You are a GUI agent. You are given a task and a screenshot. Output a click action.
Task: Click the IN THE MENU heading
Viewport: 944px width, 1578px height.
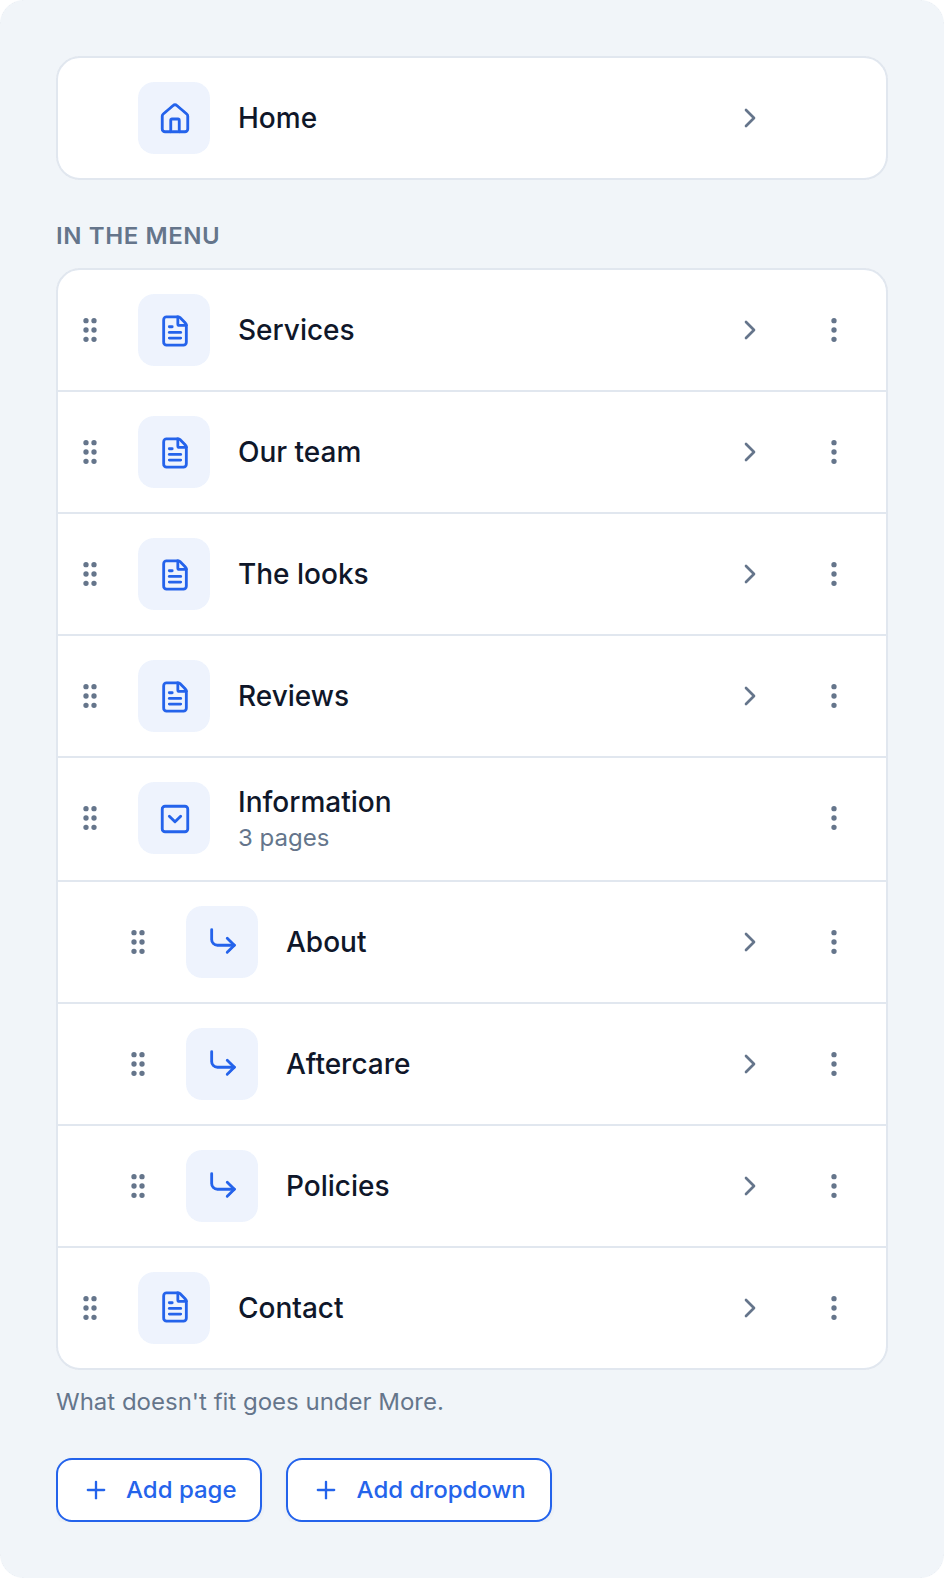[138, 236]
